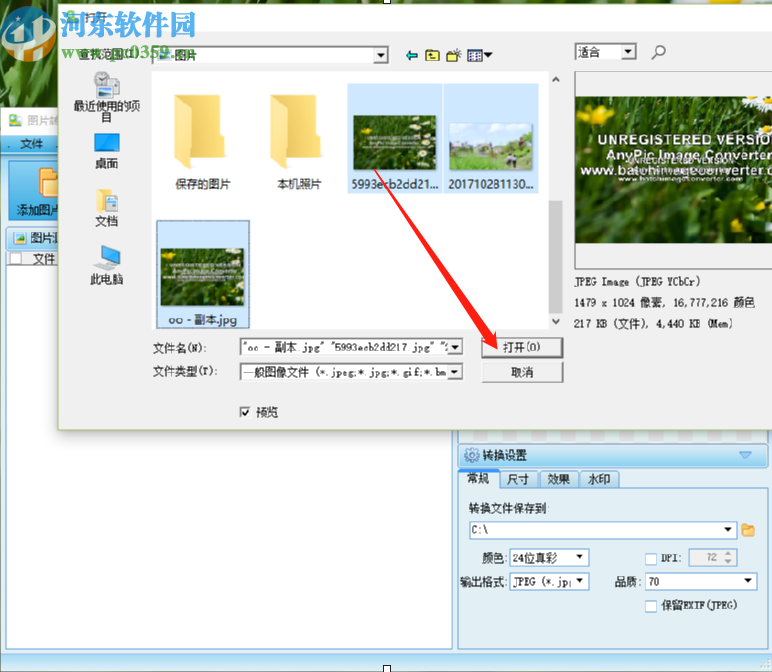This screenshot has width=772, height=672.
Task: Open the 品质 70 dropdown
Action: [x=748, y=581]
